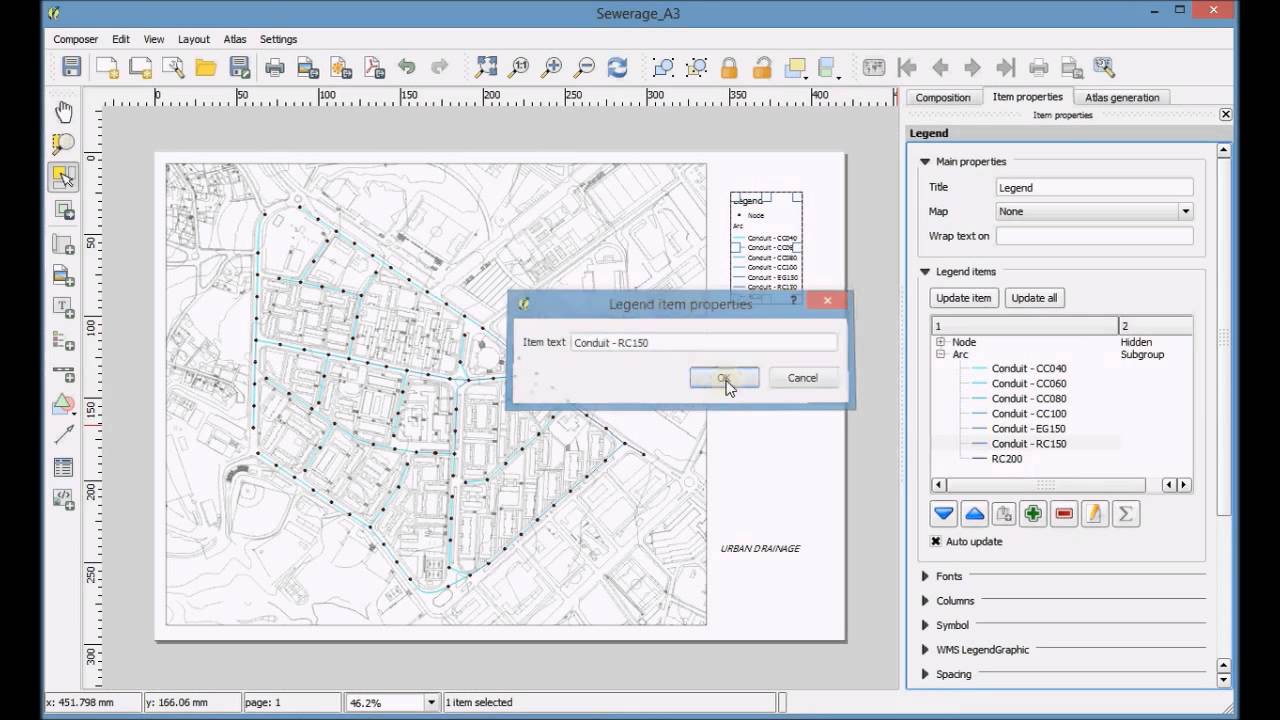Open the Atlas menu
The width and height of the screenshot is (1280, 720).
click(x=235, y=39)
